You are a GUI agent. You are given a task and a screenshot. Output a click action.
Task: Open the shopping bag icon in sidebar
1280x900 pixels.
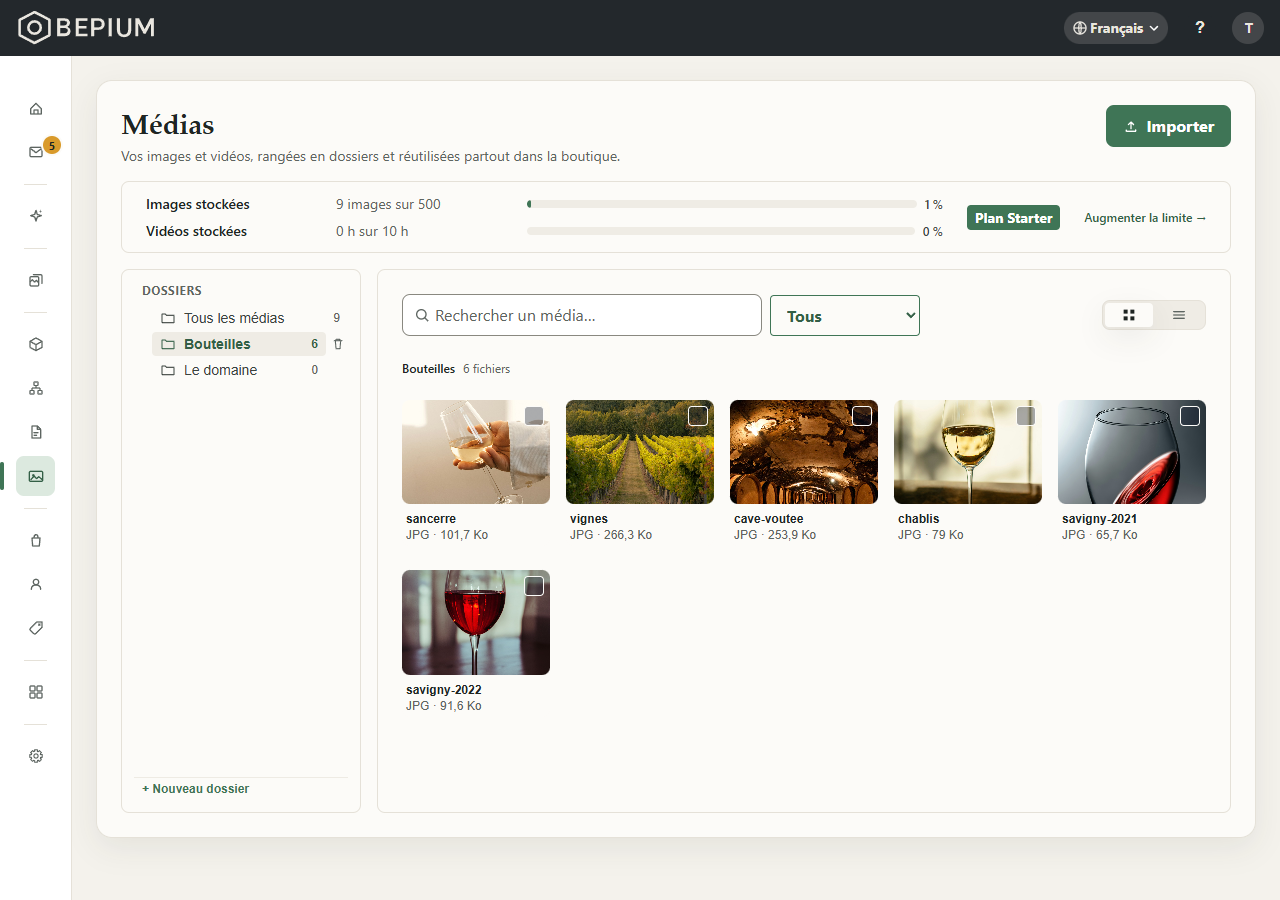click(36, 540)
